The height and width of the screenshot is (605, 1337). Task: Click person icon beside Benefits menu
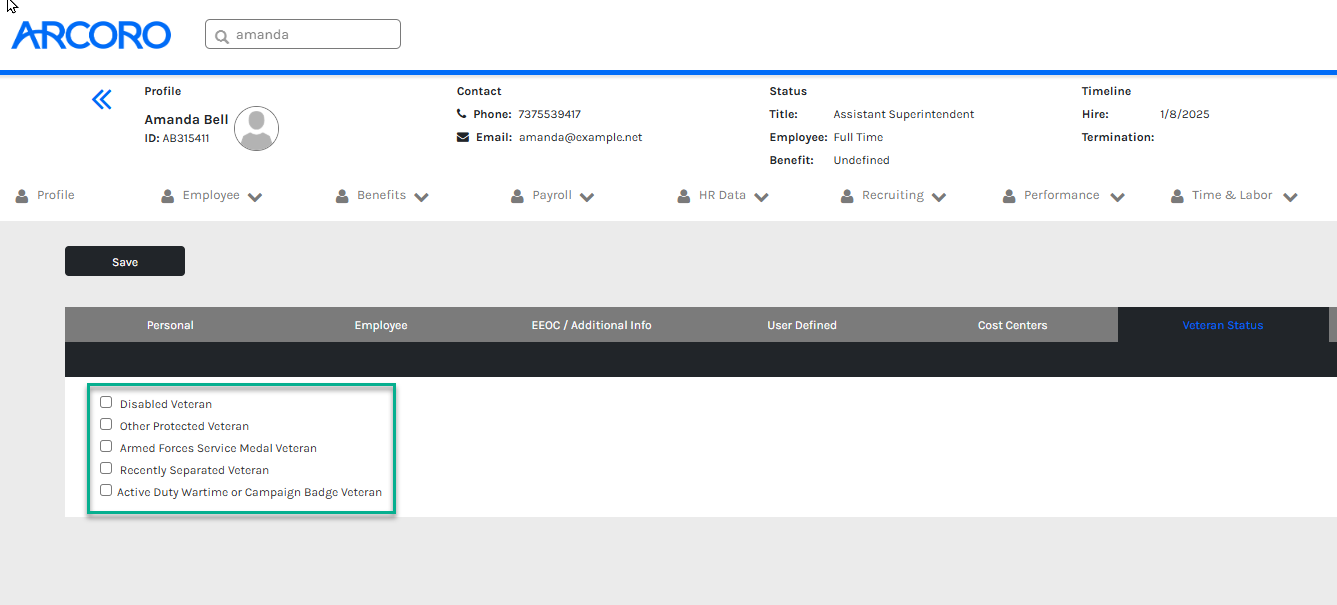342,196
